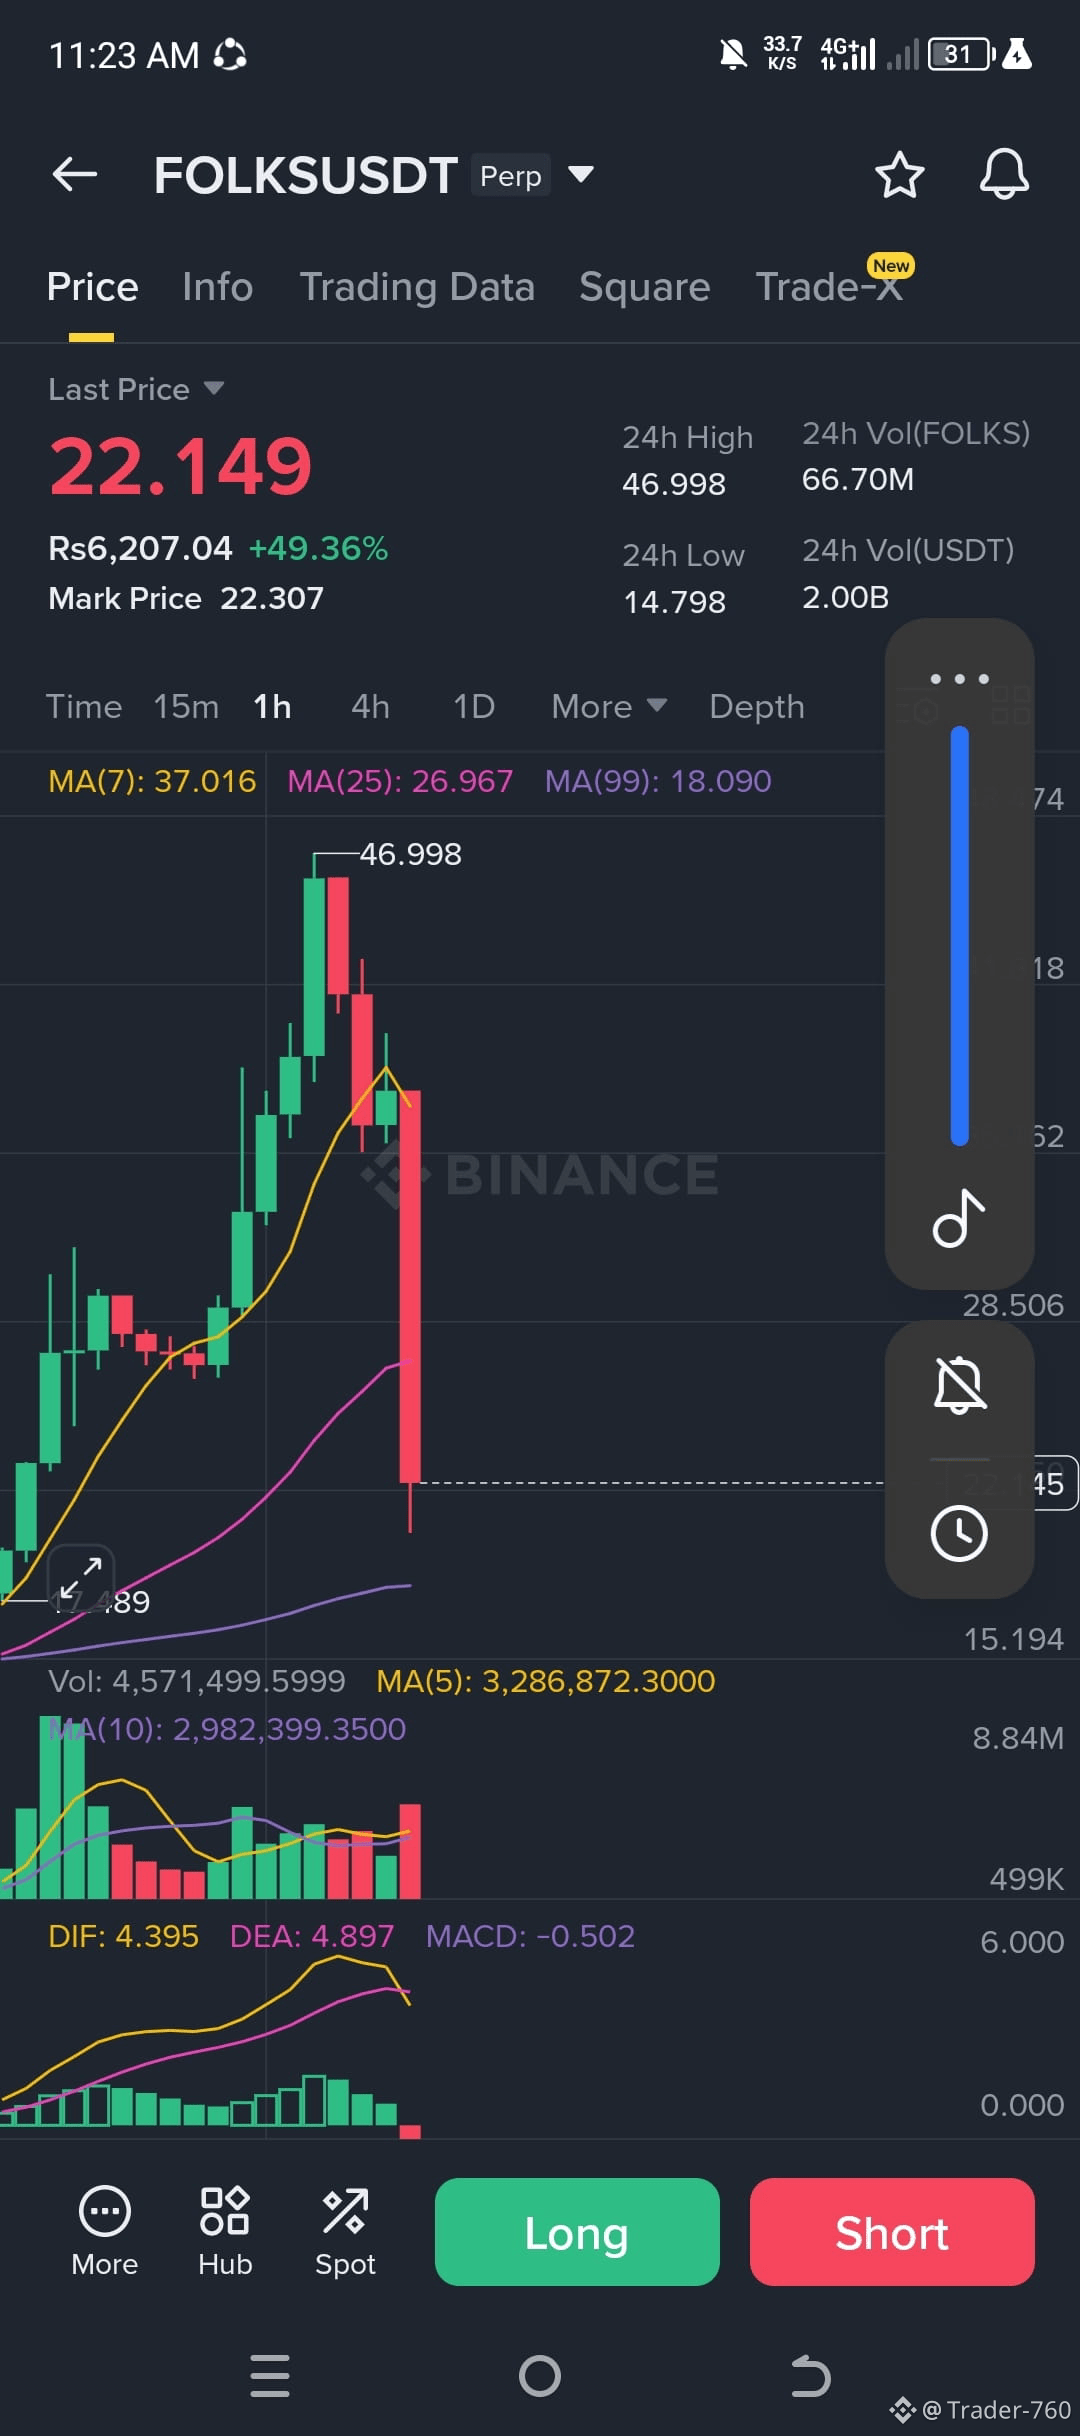Toggle the mute notifications bell in volume panel

click(959, 1385)
